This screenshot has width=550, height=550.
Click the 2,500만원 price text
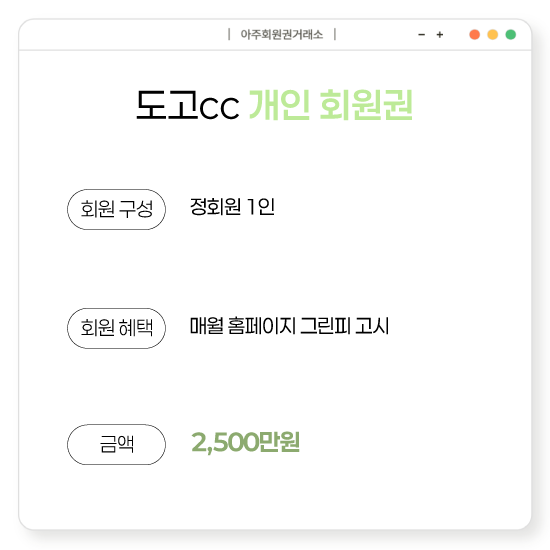(x=246, y=442)
